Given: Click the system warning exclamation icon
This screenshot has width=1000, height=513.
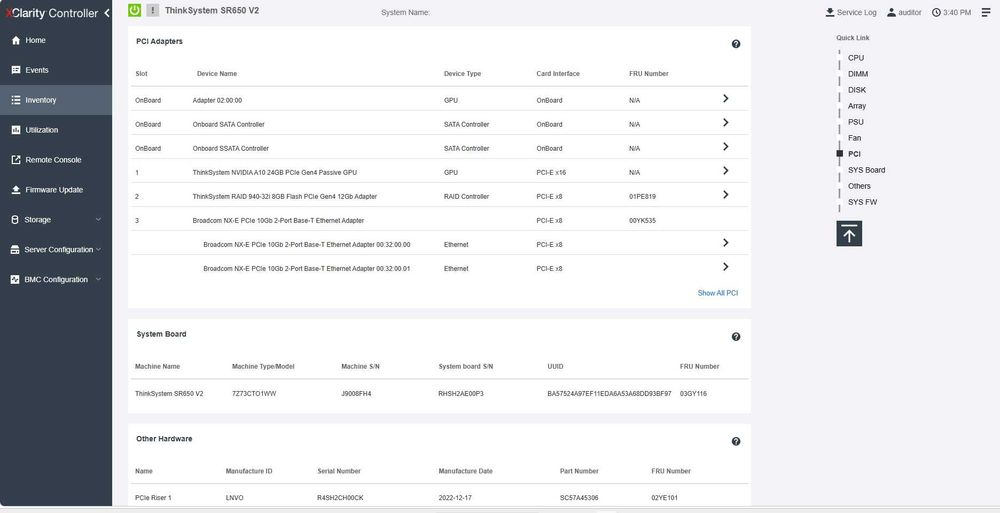Looking at the screenshot, I should 152,10.
